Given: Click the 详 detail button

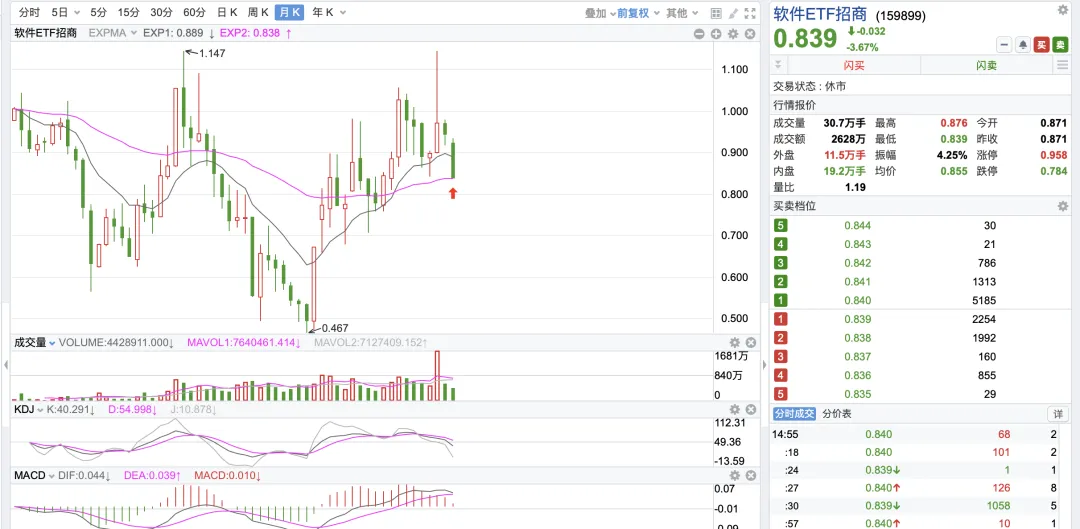Looking at the screenshot, I should click(1059, 413).
